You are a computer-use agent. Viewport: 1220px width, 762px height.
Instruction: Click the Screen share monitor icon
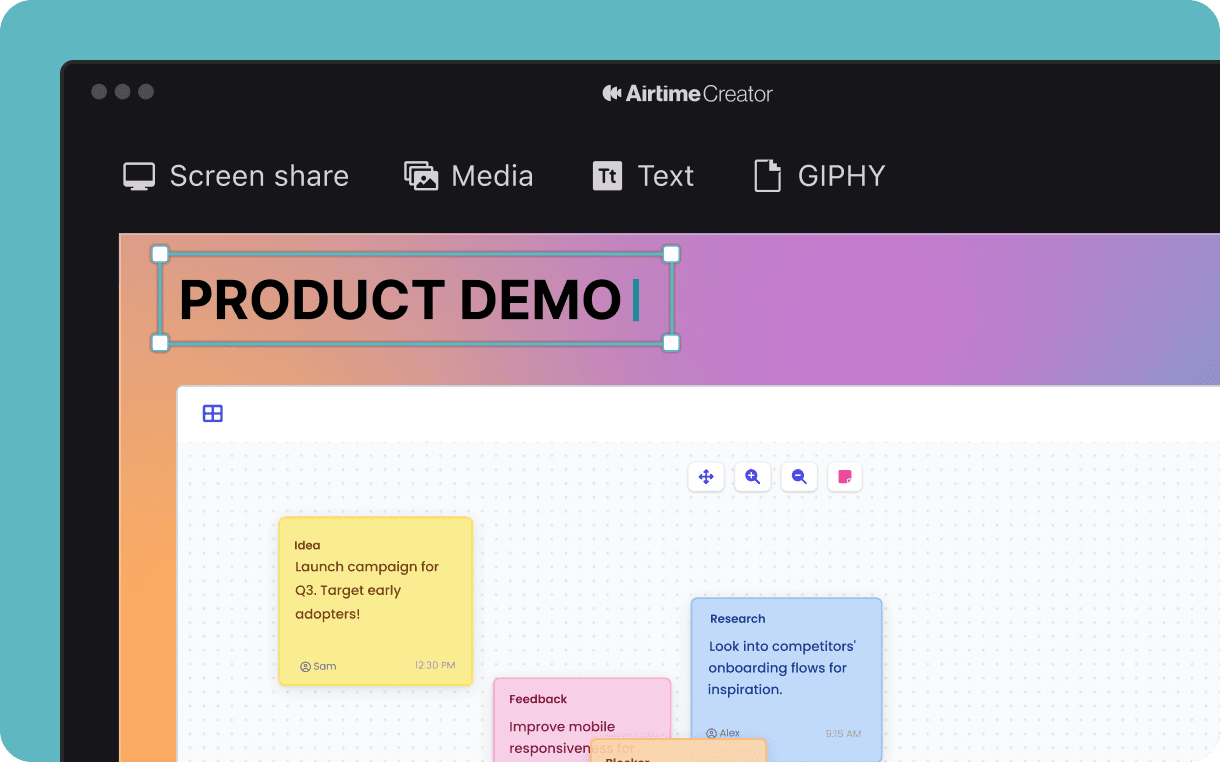point(139,176)
